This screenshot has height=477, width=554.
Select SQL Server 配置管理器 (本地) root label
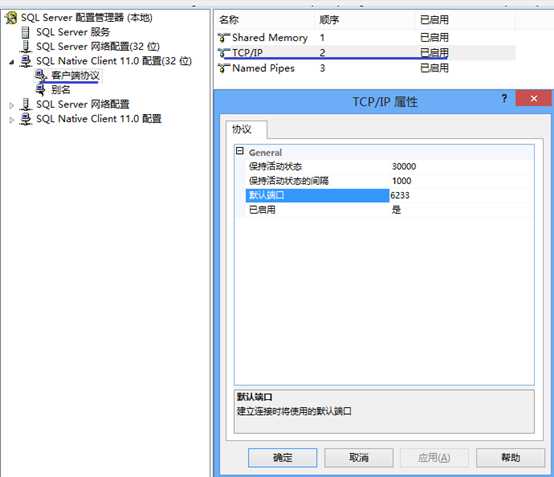click(87, 18)
